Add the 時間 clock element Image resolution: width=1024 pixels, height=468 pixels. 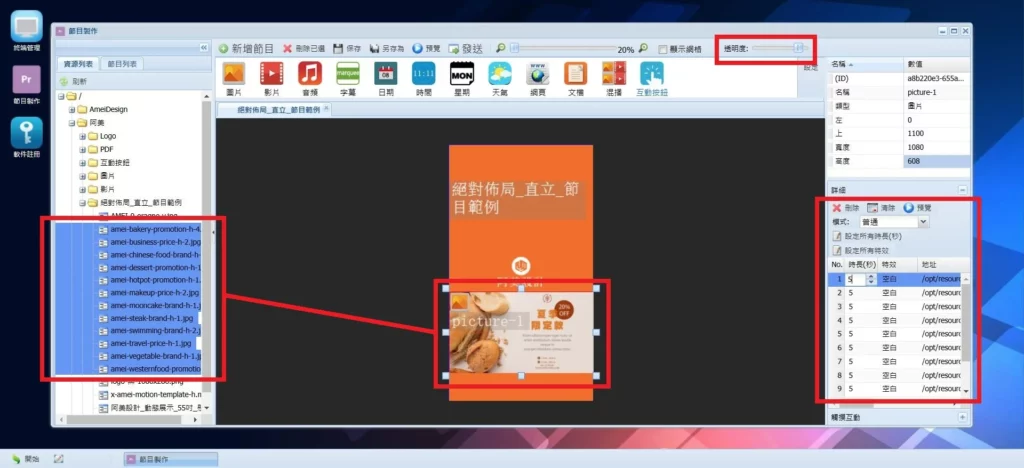(x=423, y=75)
